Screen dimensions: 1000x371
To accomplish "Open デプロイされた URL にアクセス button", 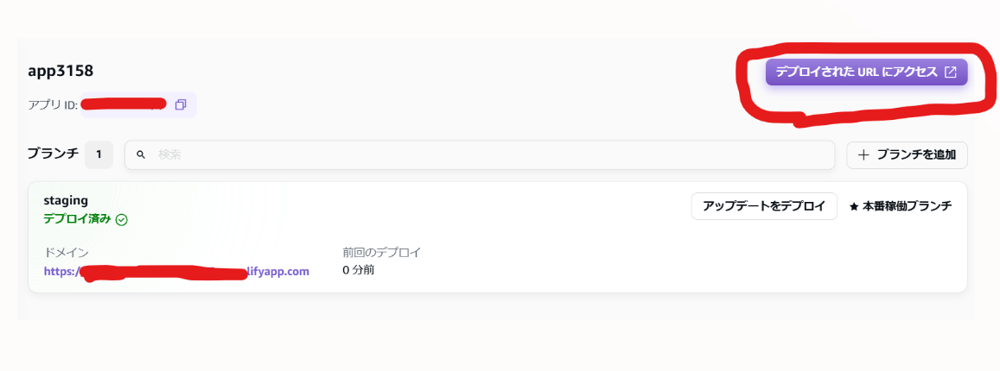I will click(x=867, y=72).
